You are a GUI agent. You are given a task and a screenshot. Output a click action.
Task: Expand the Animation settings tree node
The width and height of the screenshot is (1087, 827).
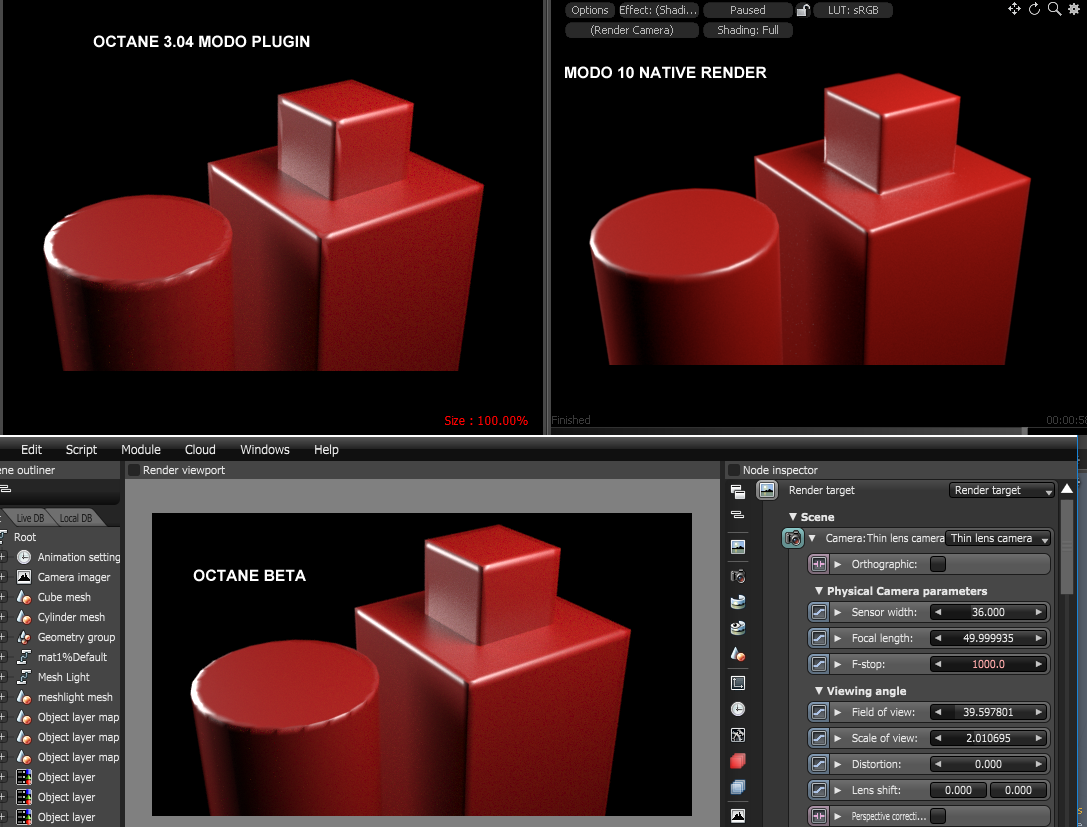point(3,557)
